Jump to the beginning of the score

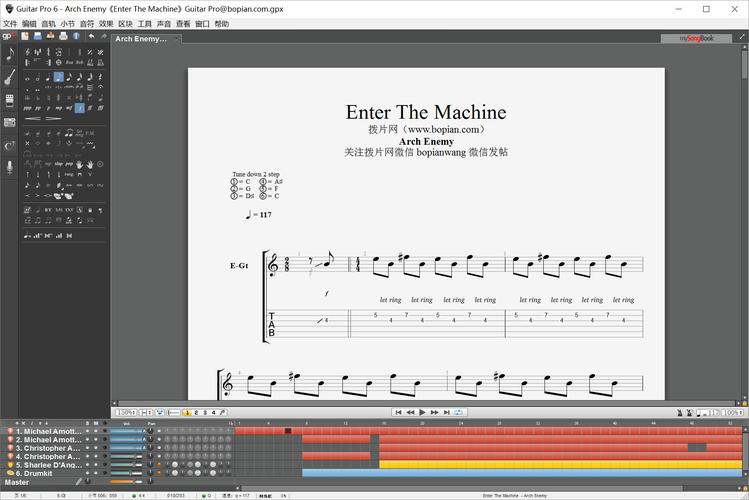pos(398,412)
